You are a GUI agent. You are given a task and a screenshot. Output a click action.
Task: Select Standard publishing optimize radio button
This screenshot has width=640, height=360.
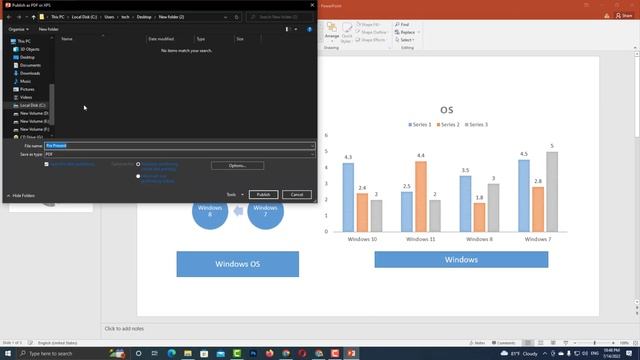[138, 164]
